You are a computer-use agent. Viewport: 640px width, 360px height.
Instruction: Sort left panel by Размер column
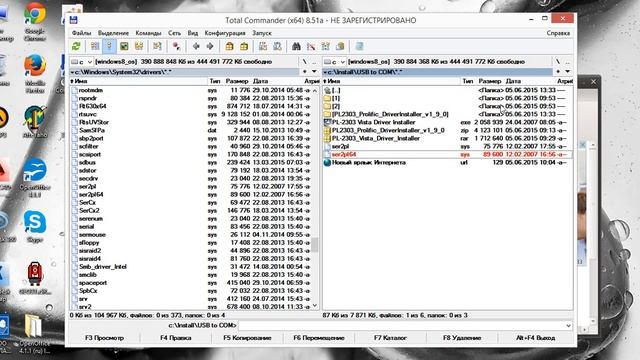point(237,81)
